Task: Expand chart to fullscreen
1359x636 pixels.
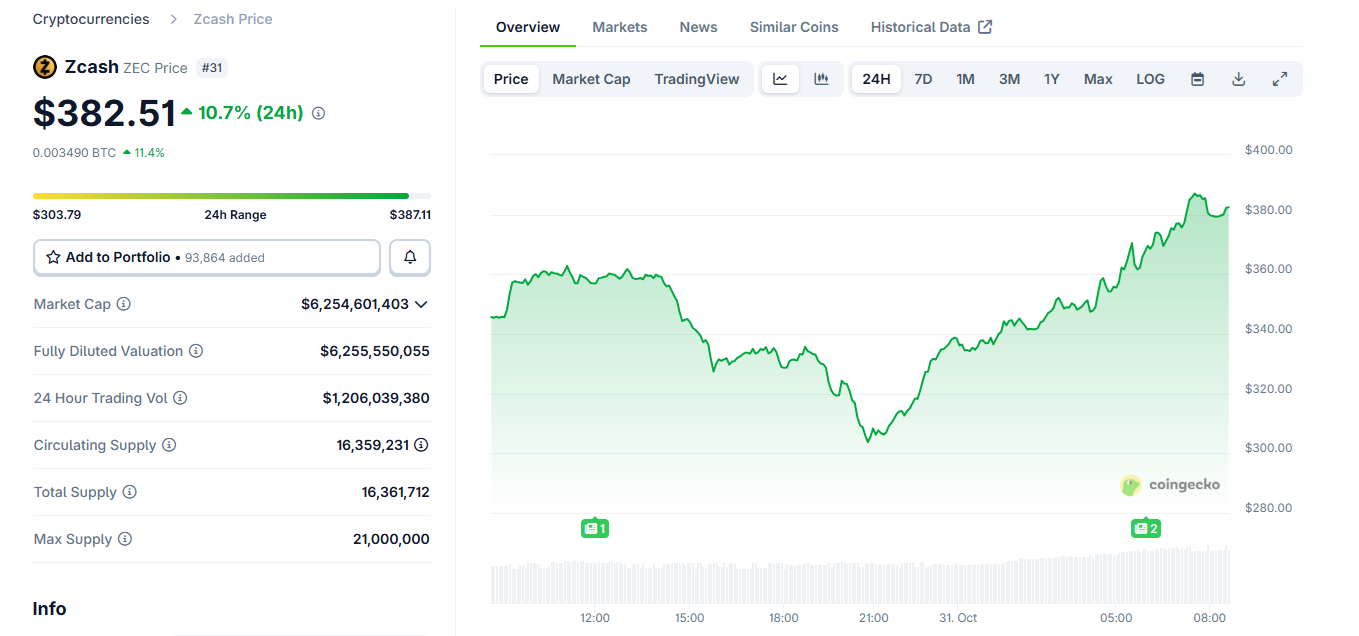Action: click(x=1280, y=78)
